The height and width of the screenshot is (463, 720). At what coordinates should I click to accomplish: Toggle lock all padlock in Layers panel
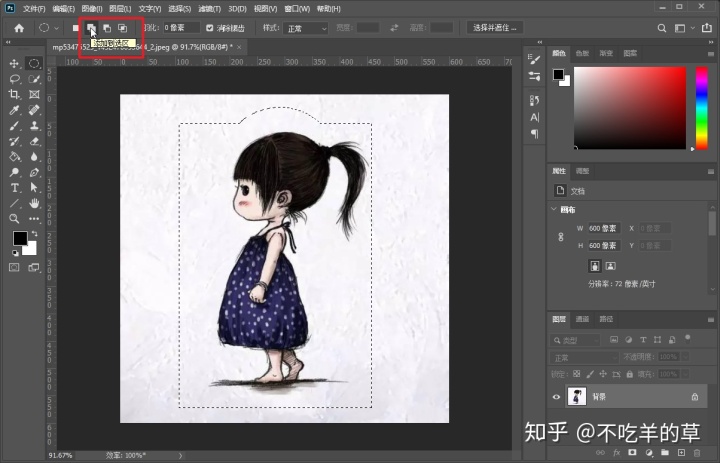[630, 374]
